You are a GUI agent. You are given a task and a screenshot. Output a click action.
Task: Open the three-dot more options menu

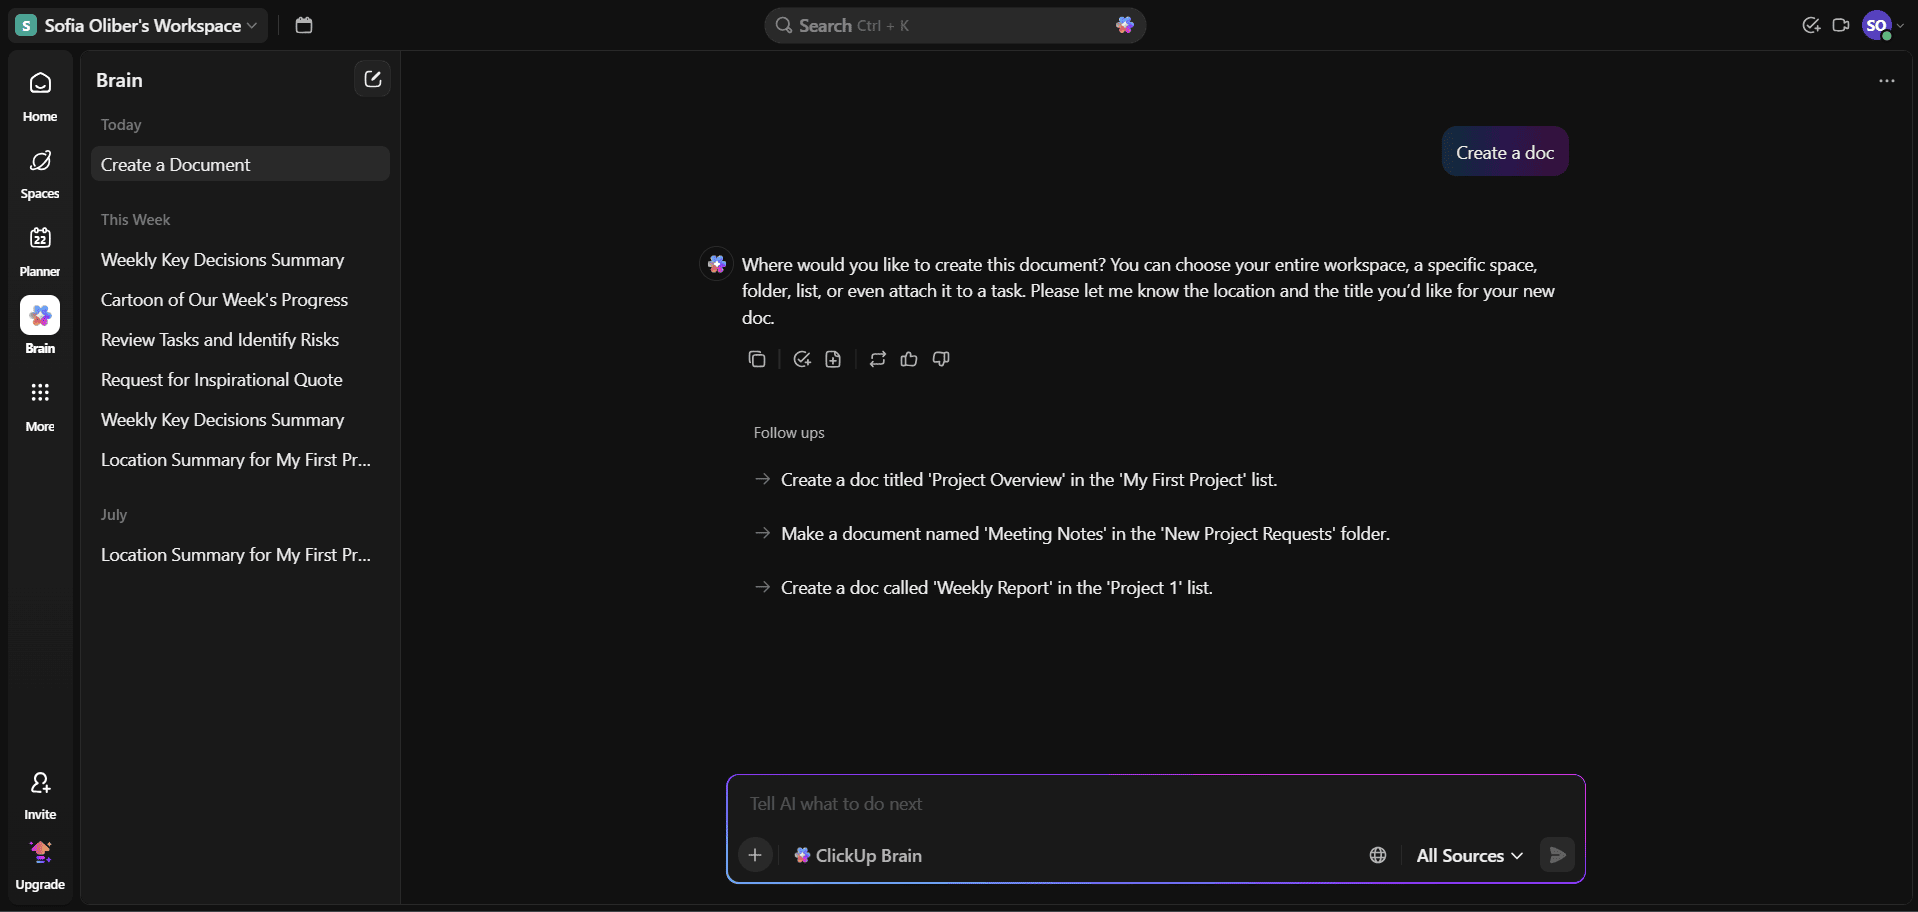1886,81
